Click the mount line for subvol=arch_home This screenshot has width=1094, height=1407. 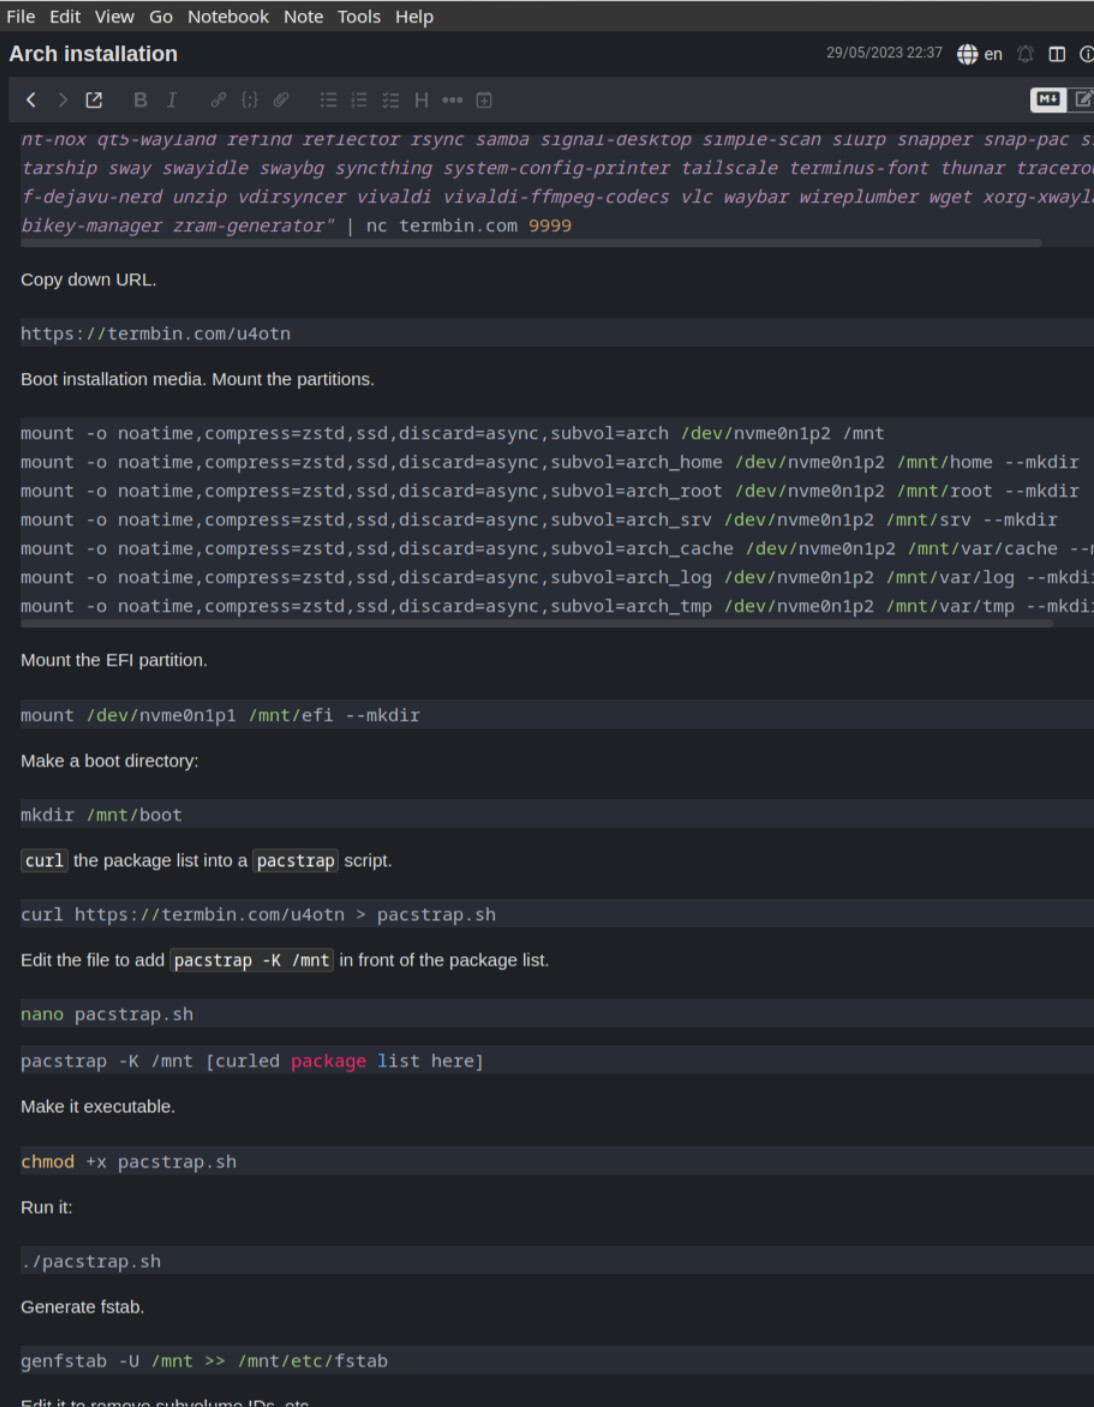point(550,463)
